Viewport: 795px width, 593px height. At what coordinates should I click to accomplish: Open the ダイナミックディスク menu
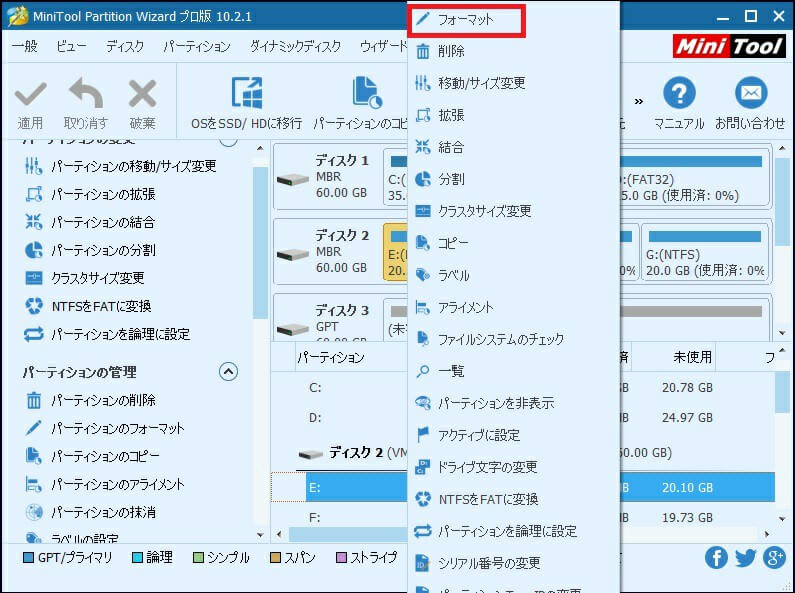pos(295,47)
